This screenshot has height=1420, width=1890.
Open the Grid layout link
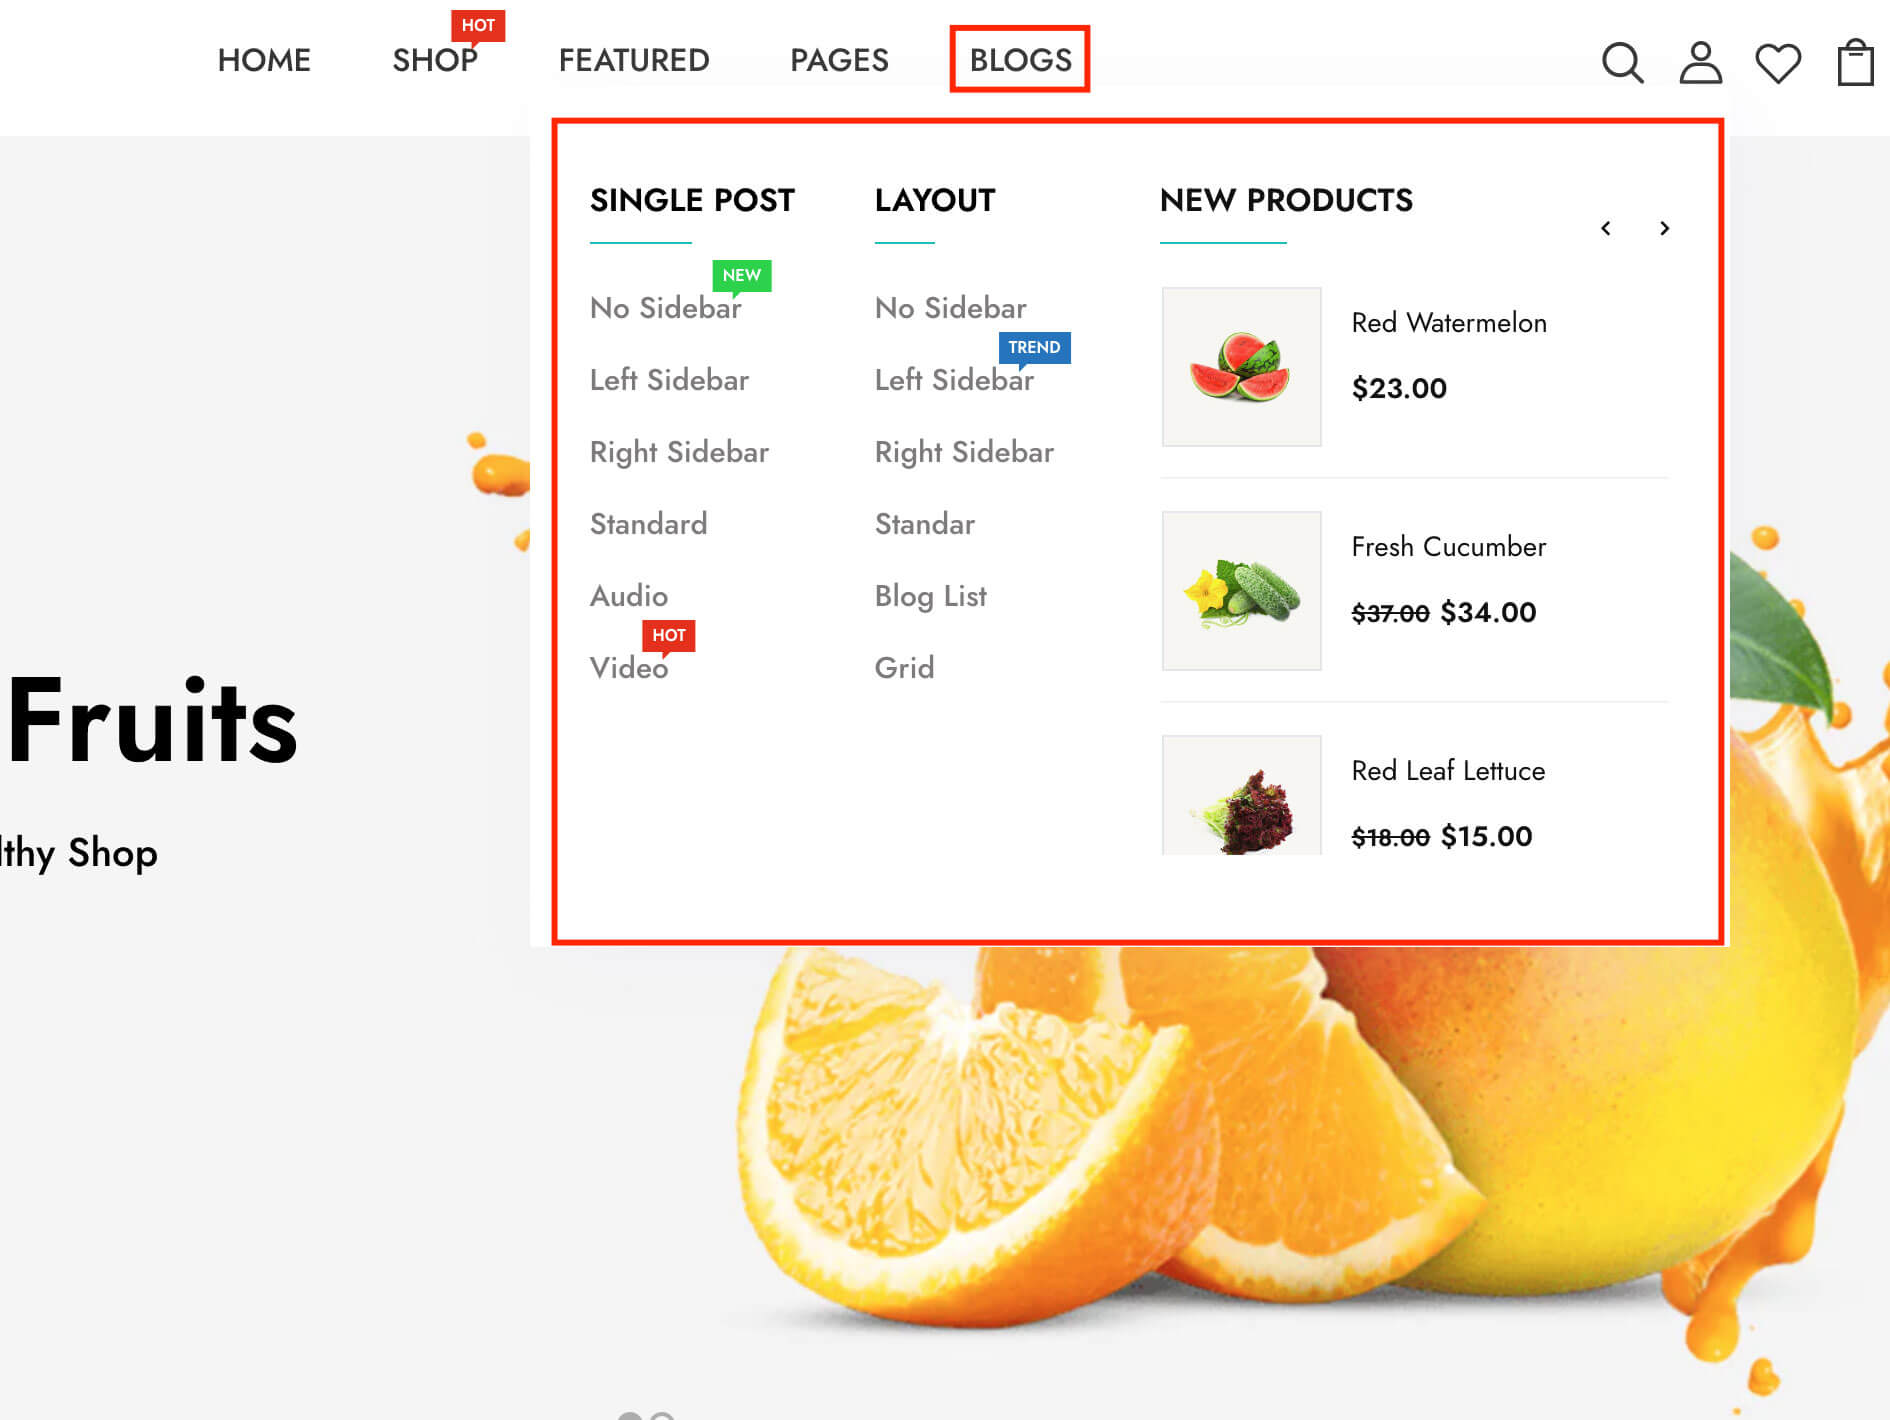[905, 668]
